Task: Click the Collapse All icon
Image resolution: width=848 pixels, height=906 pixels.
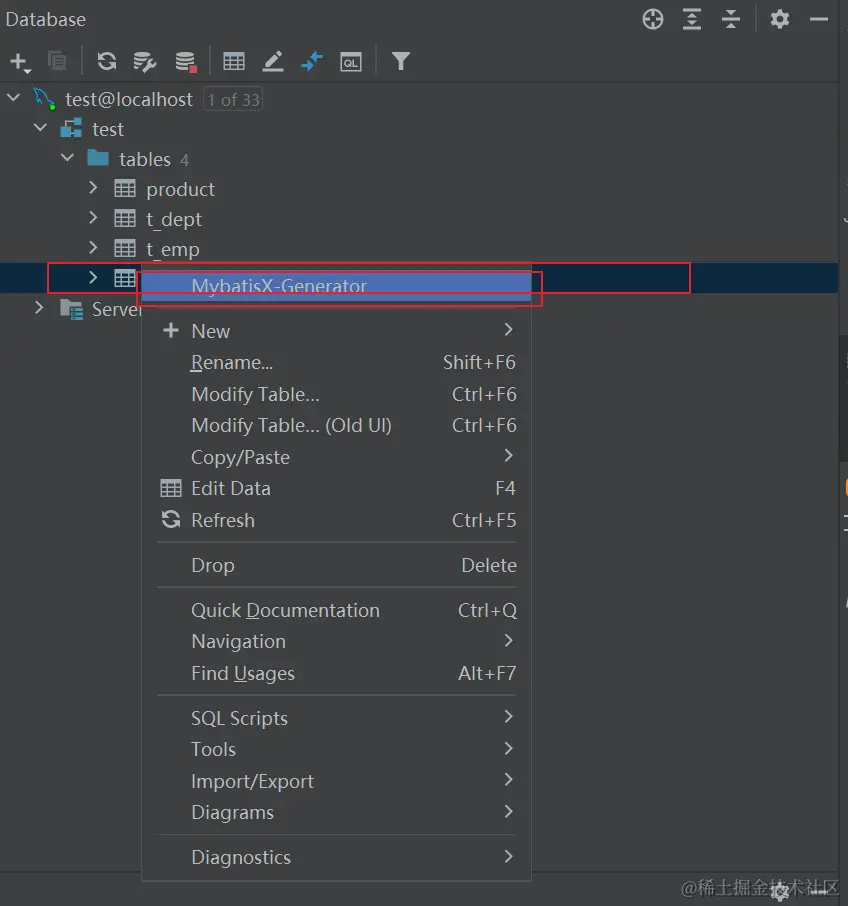Action: point(731,20)
